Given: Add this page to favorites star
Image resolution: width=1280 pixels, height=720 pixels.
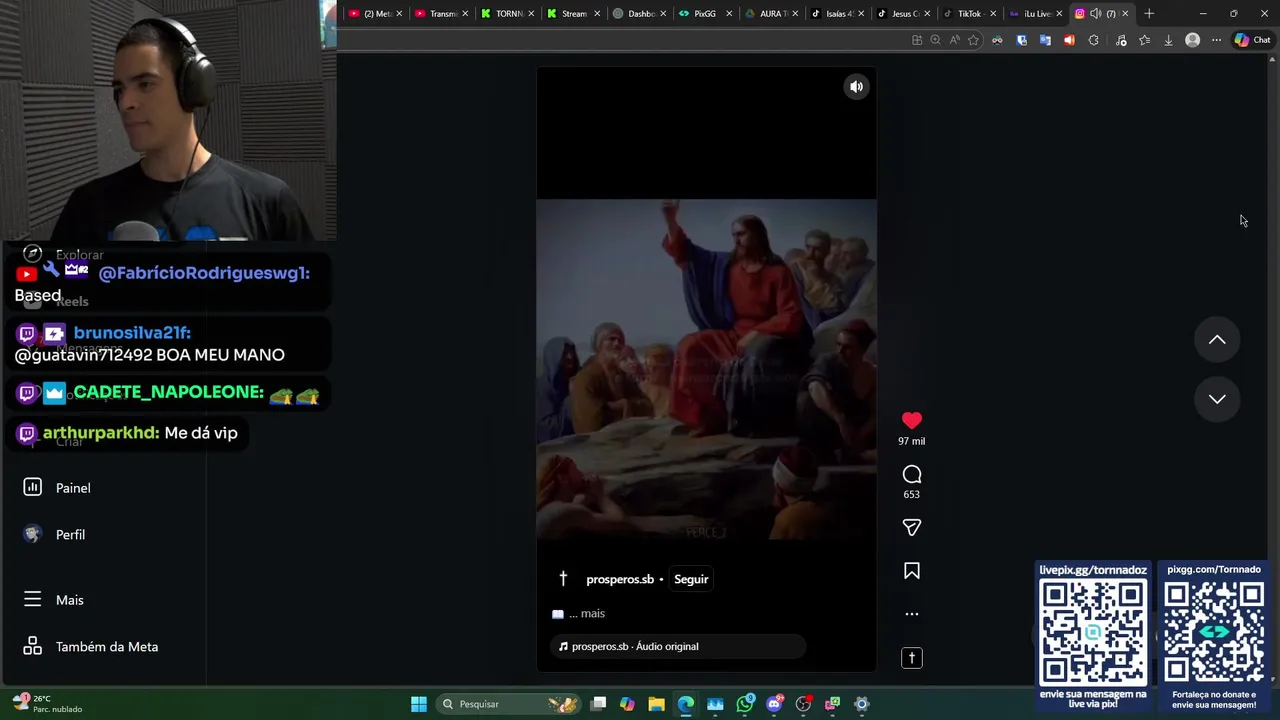Looking at the screenshot, I should (973, 40).
